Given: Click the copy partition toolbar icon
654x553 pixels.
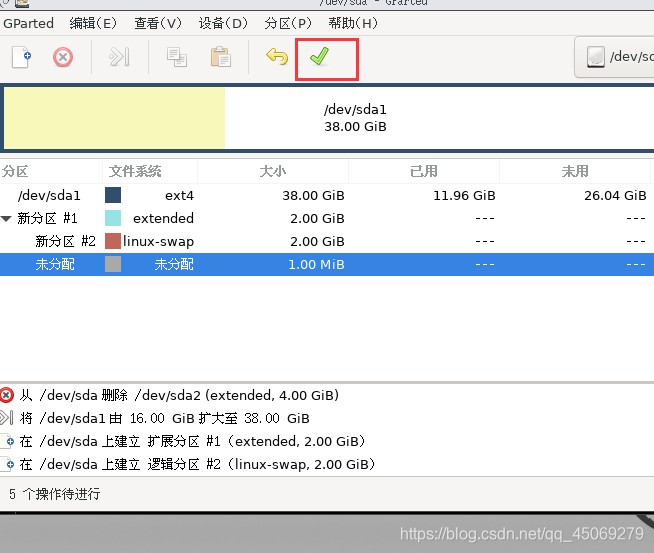Looking at the screenshot, I should (177, 57).
